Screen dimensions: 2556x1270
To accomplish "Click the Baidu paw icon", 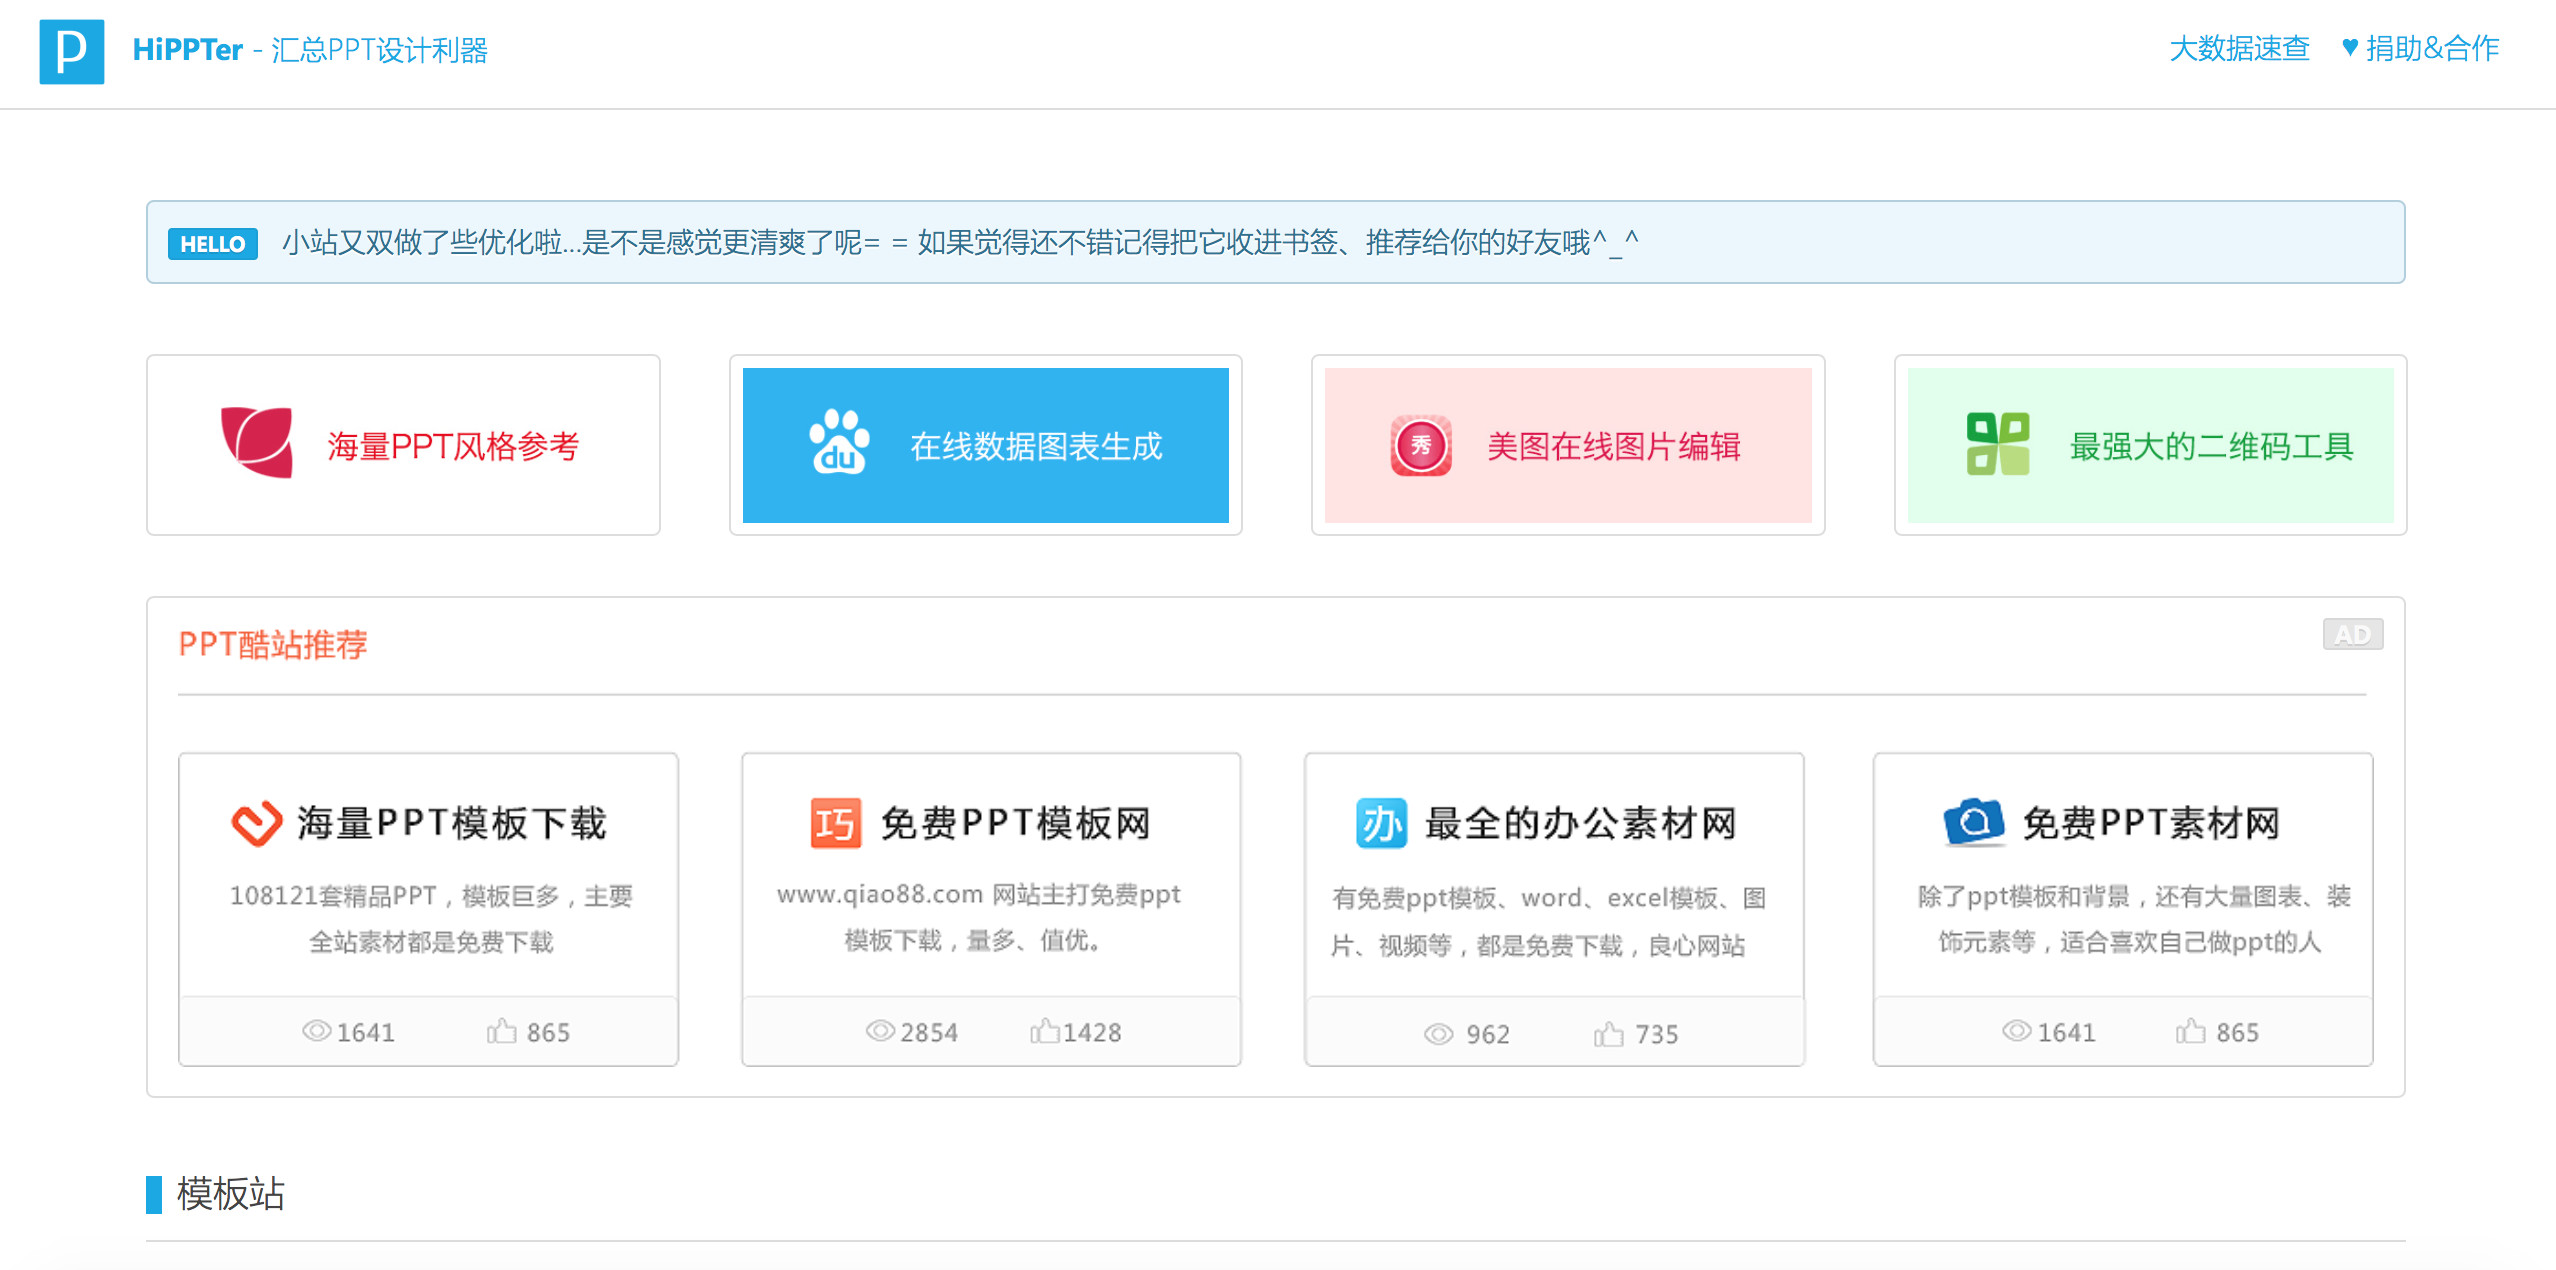I will click(838, 442).
